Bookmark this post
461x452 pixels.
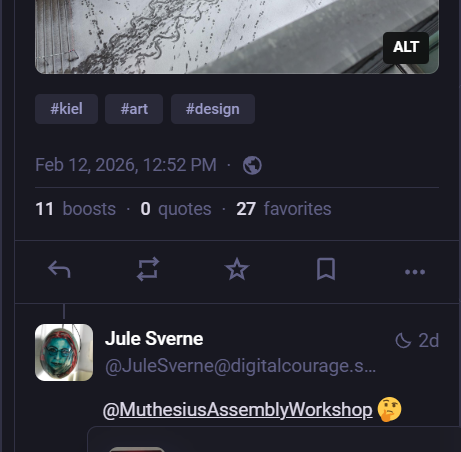(x=326, y=269)
